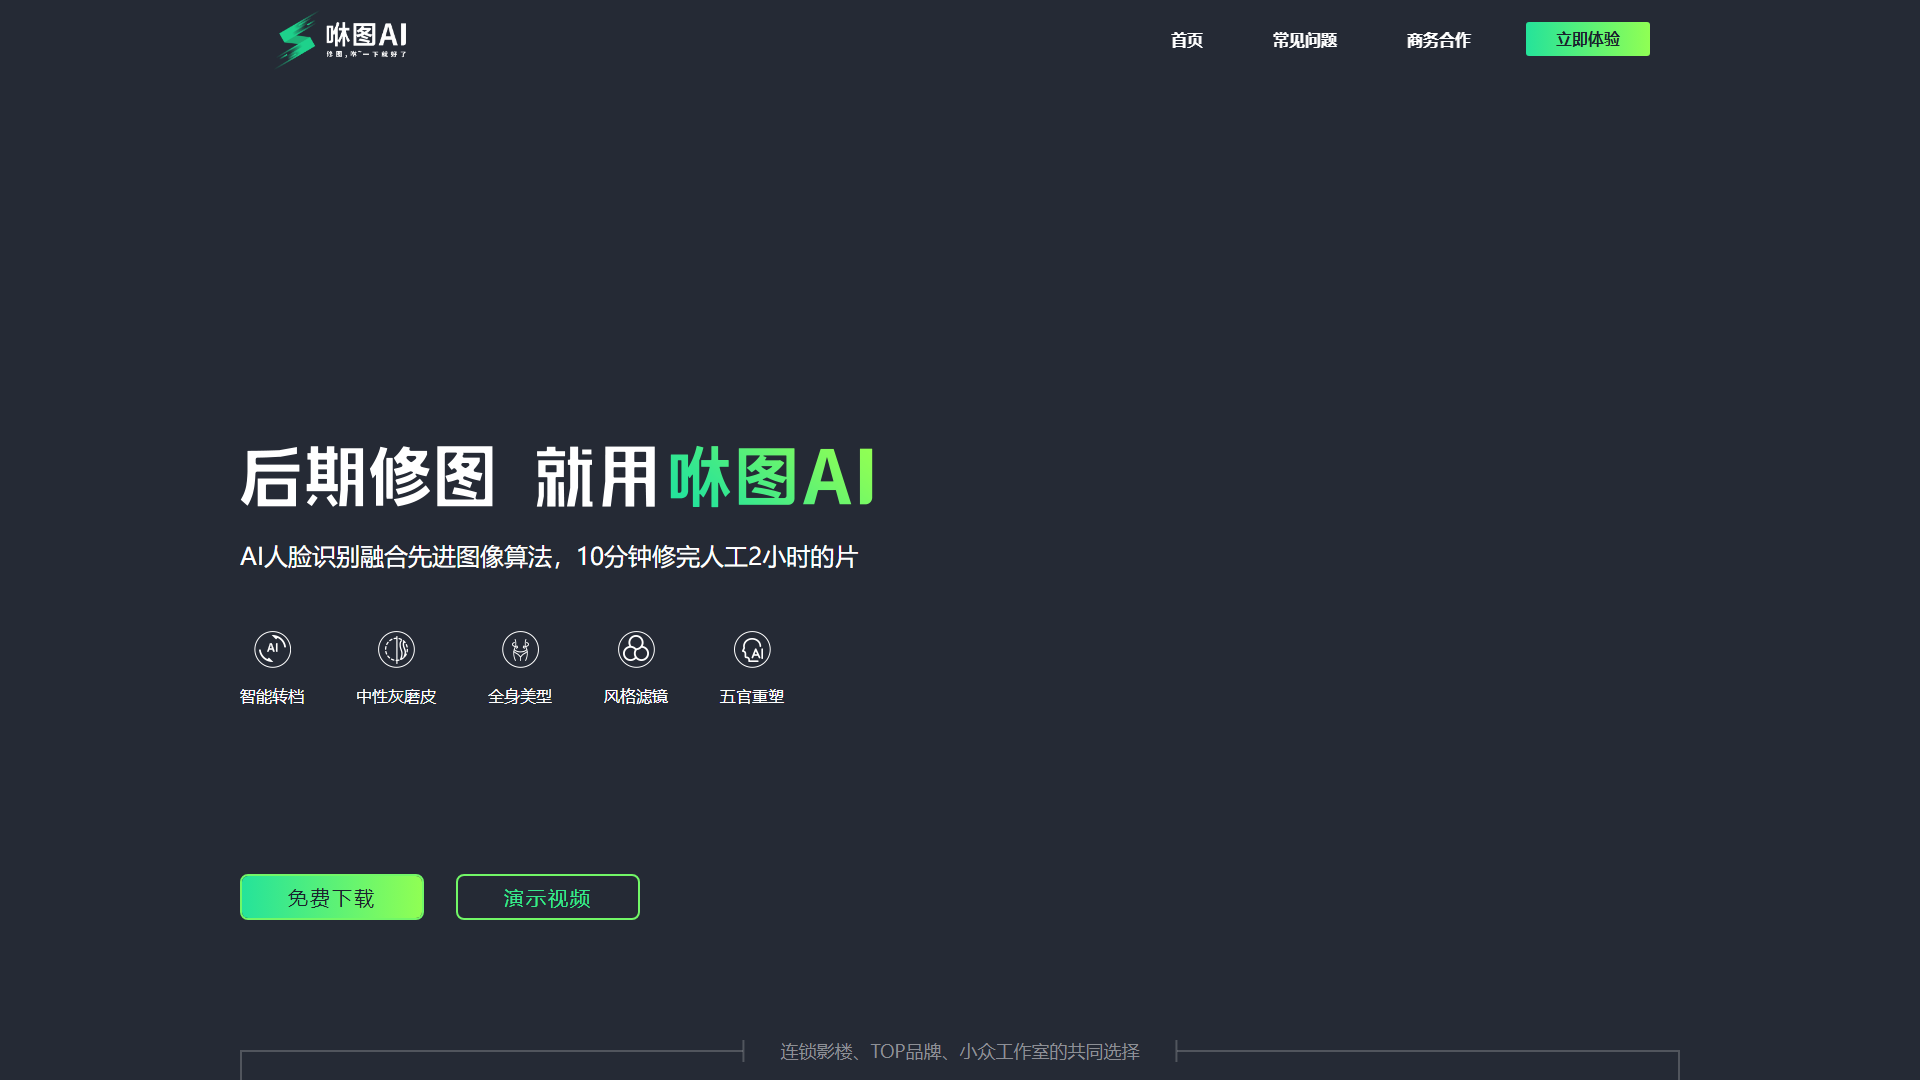Viewport: 1920px width, 1080px height.
Task: Click the 风格滤镜 text label
Action: (635, 697)
